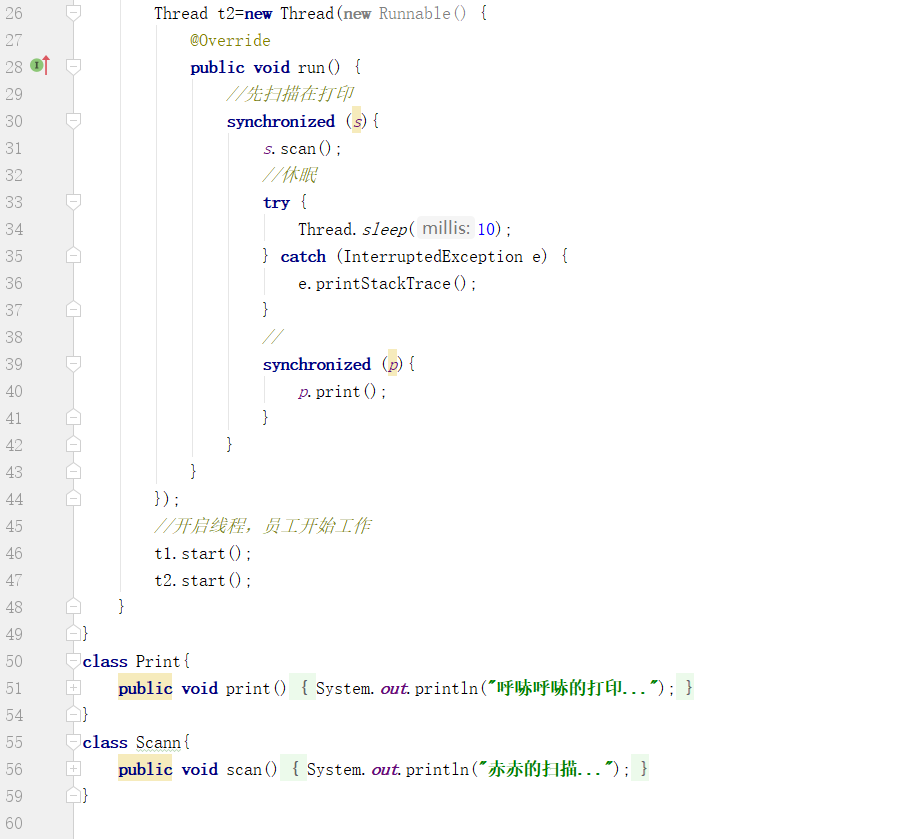The height and width of the screenshot is (839, 903).
Task: Click fold end marker on line 37
Action: [x=73, y=310]
